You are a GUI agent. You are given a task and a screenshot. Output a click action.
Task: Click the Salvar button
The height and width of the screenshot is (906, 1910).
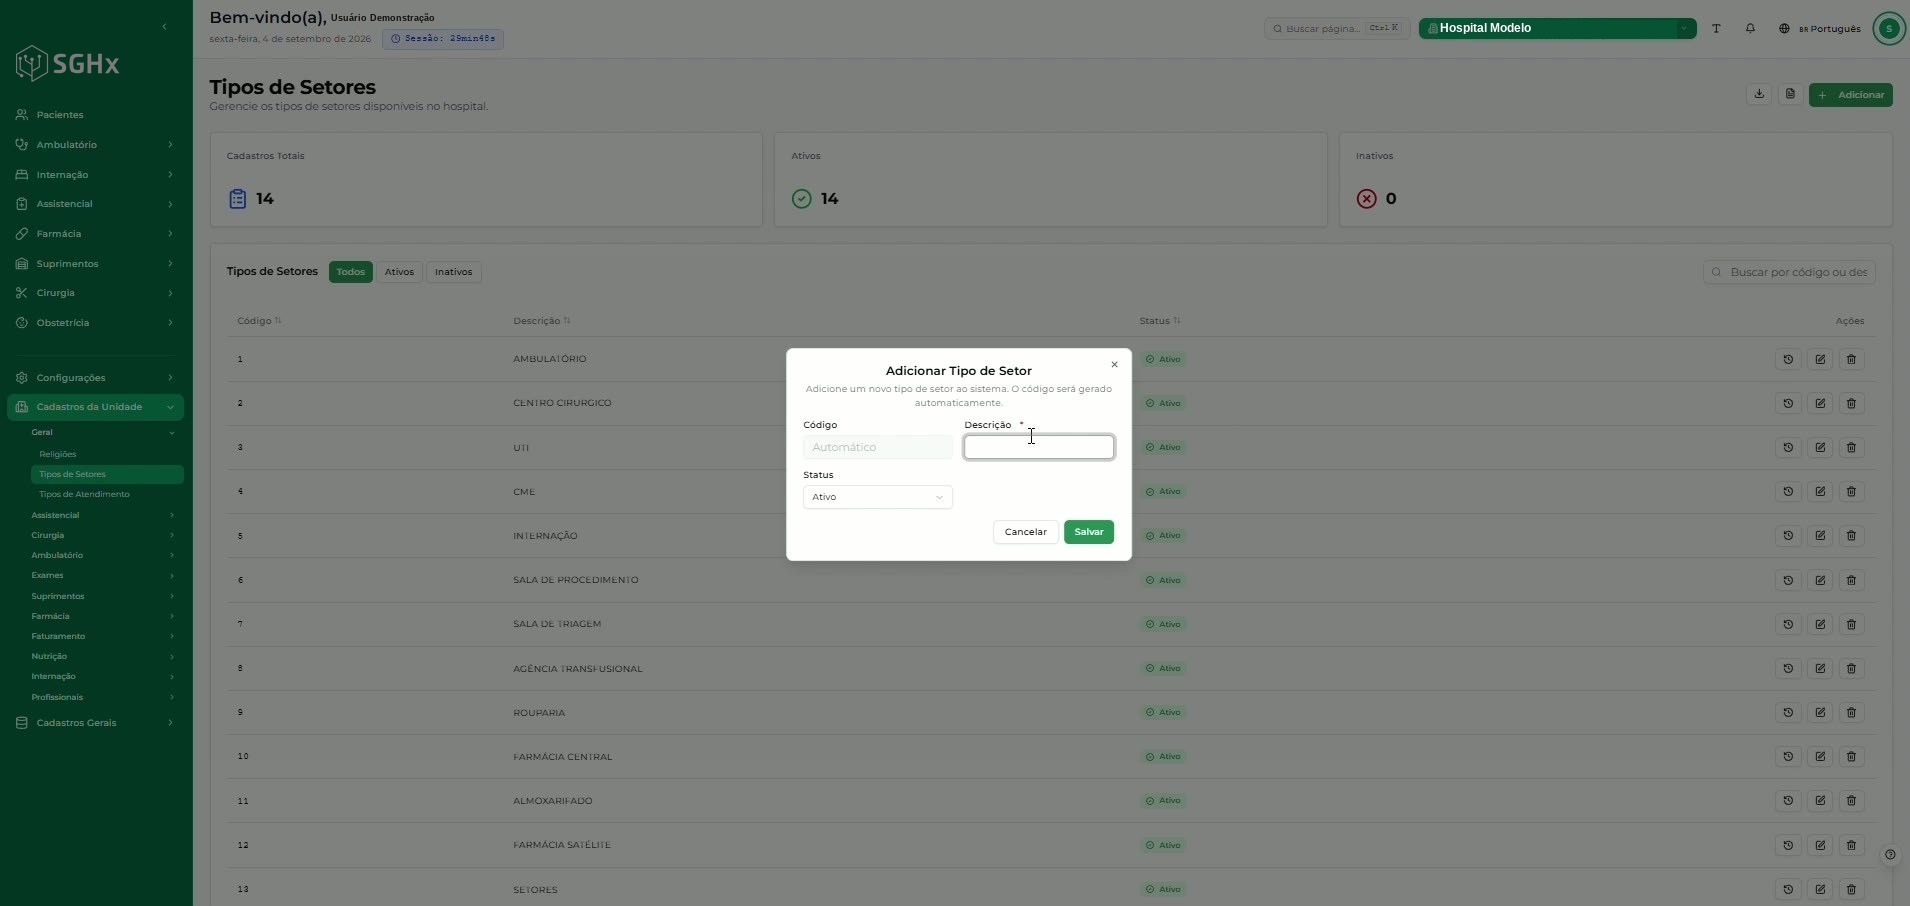1088,532
